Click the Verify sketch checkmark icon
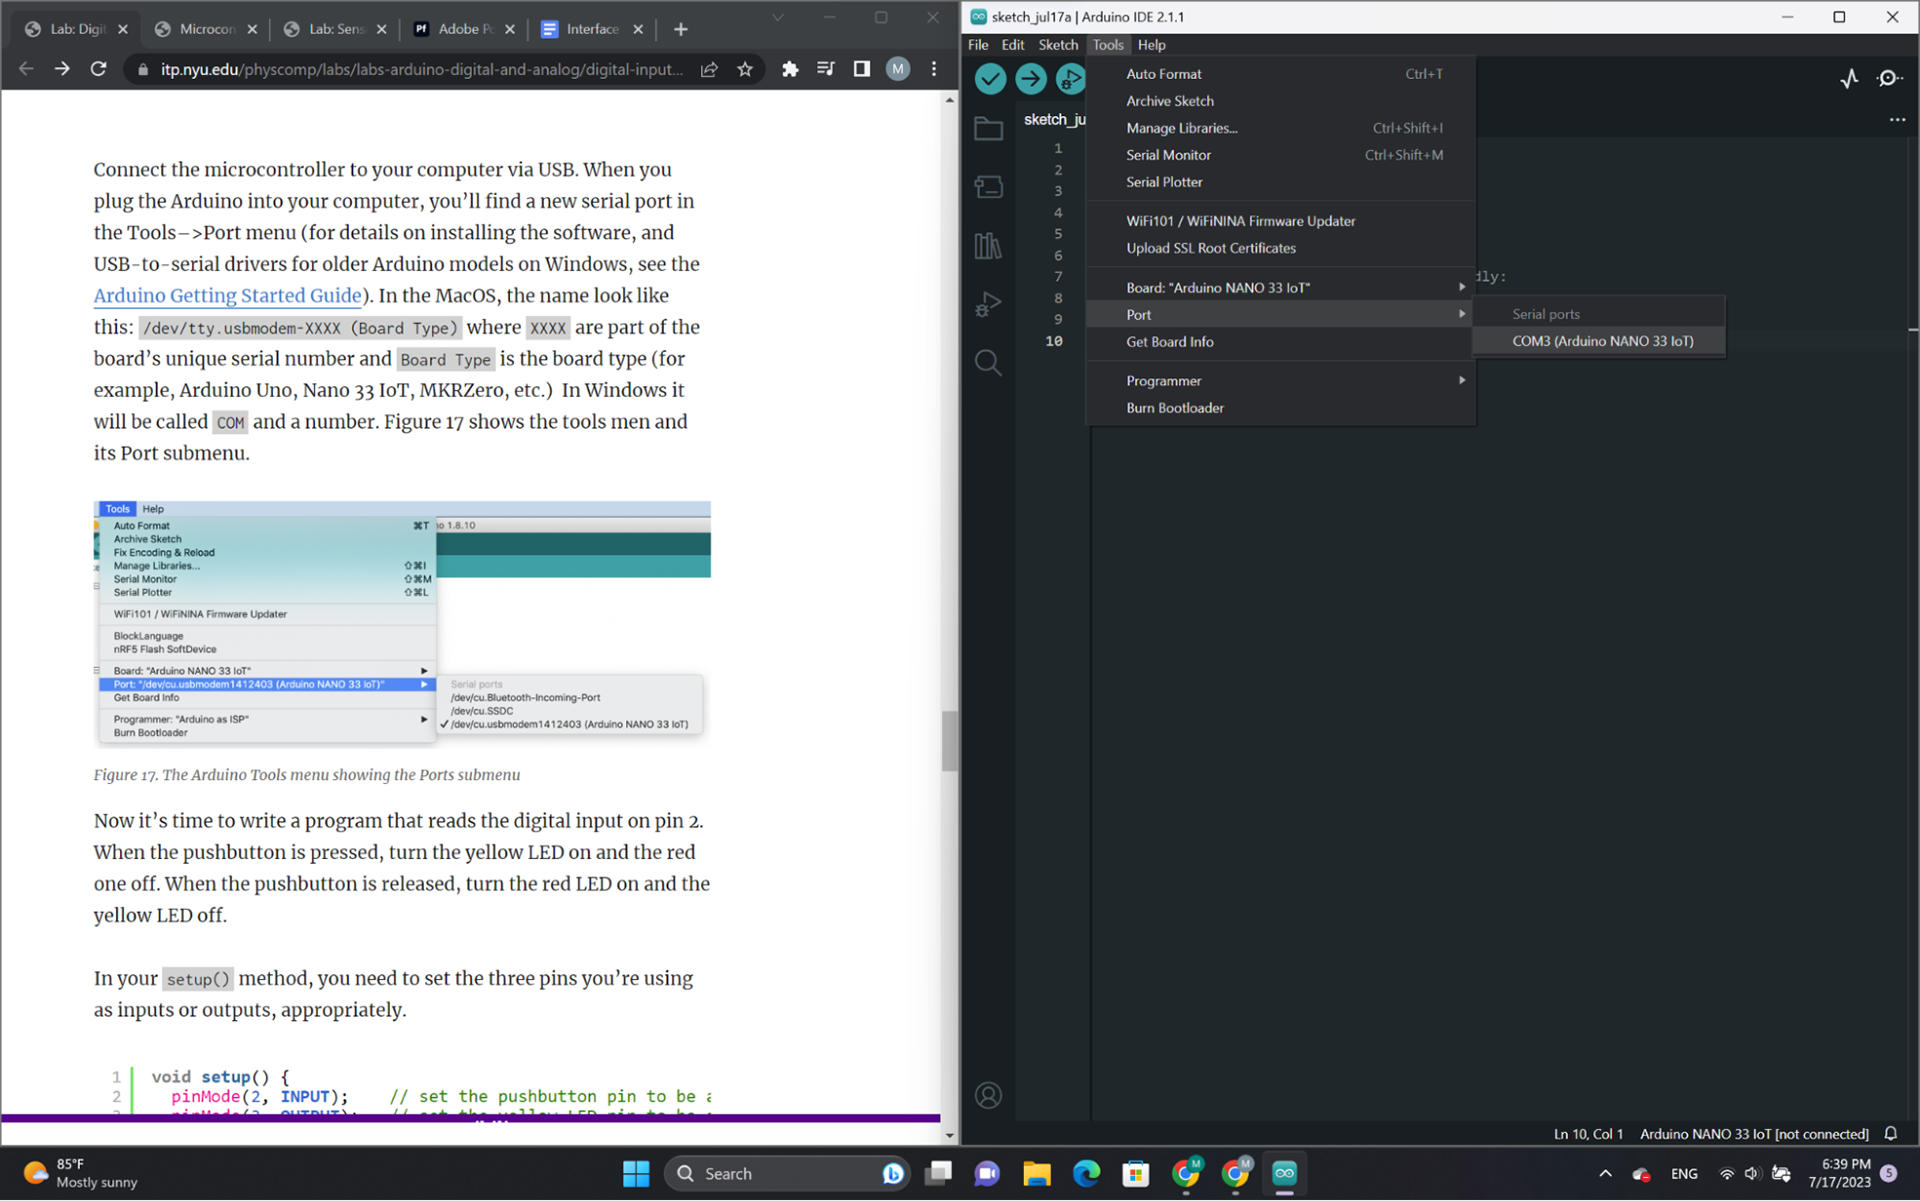The width and height of the screenshot is (1920, 1201). pyautogui.click(x=990, y=79)
